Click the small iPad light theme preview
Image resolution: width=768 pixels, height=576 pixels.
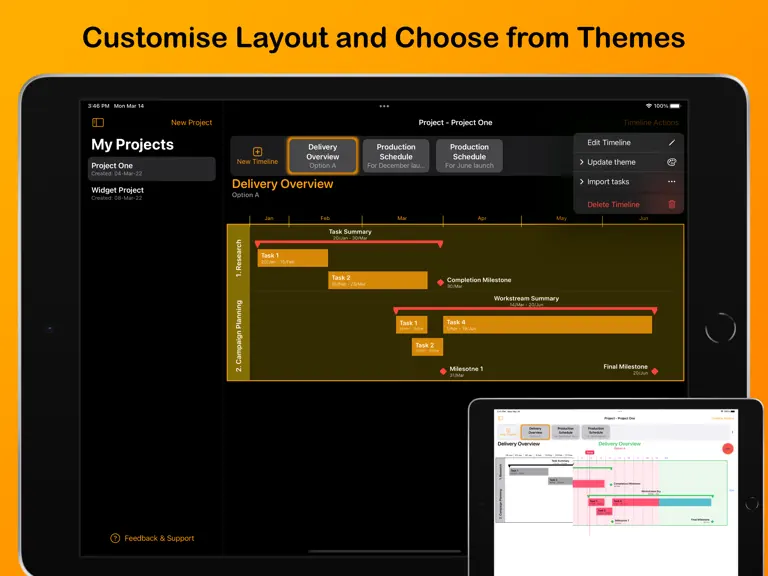[616, 490]
